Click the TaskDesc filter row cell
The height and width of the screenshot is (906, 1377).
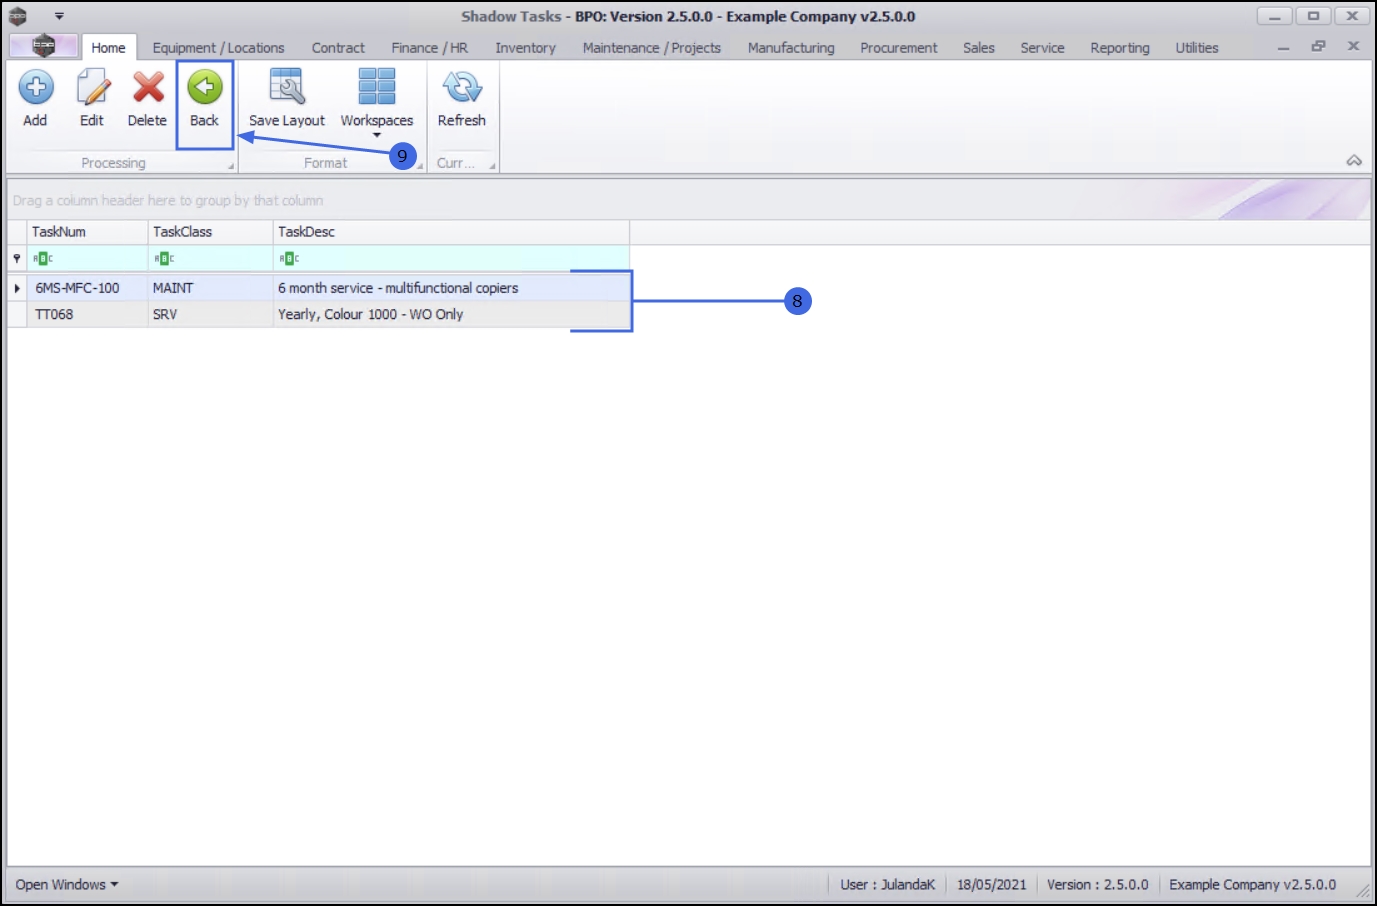click(x=451, y=258)
